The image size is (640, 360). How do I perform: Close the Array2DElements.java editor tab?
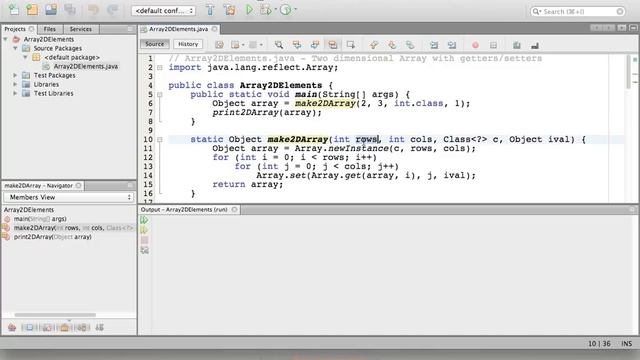pos(214,29)
